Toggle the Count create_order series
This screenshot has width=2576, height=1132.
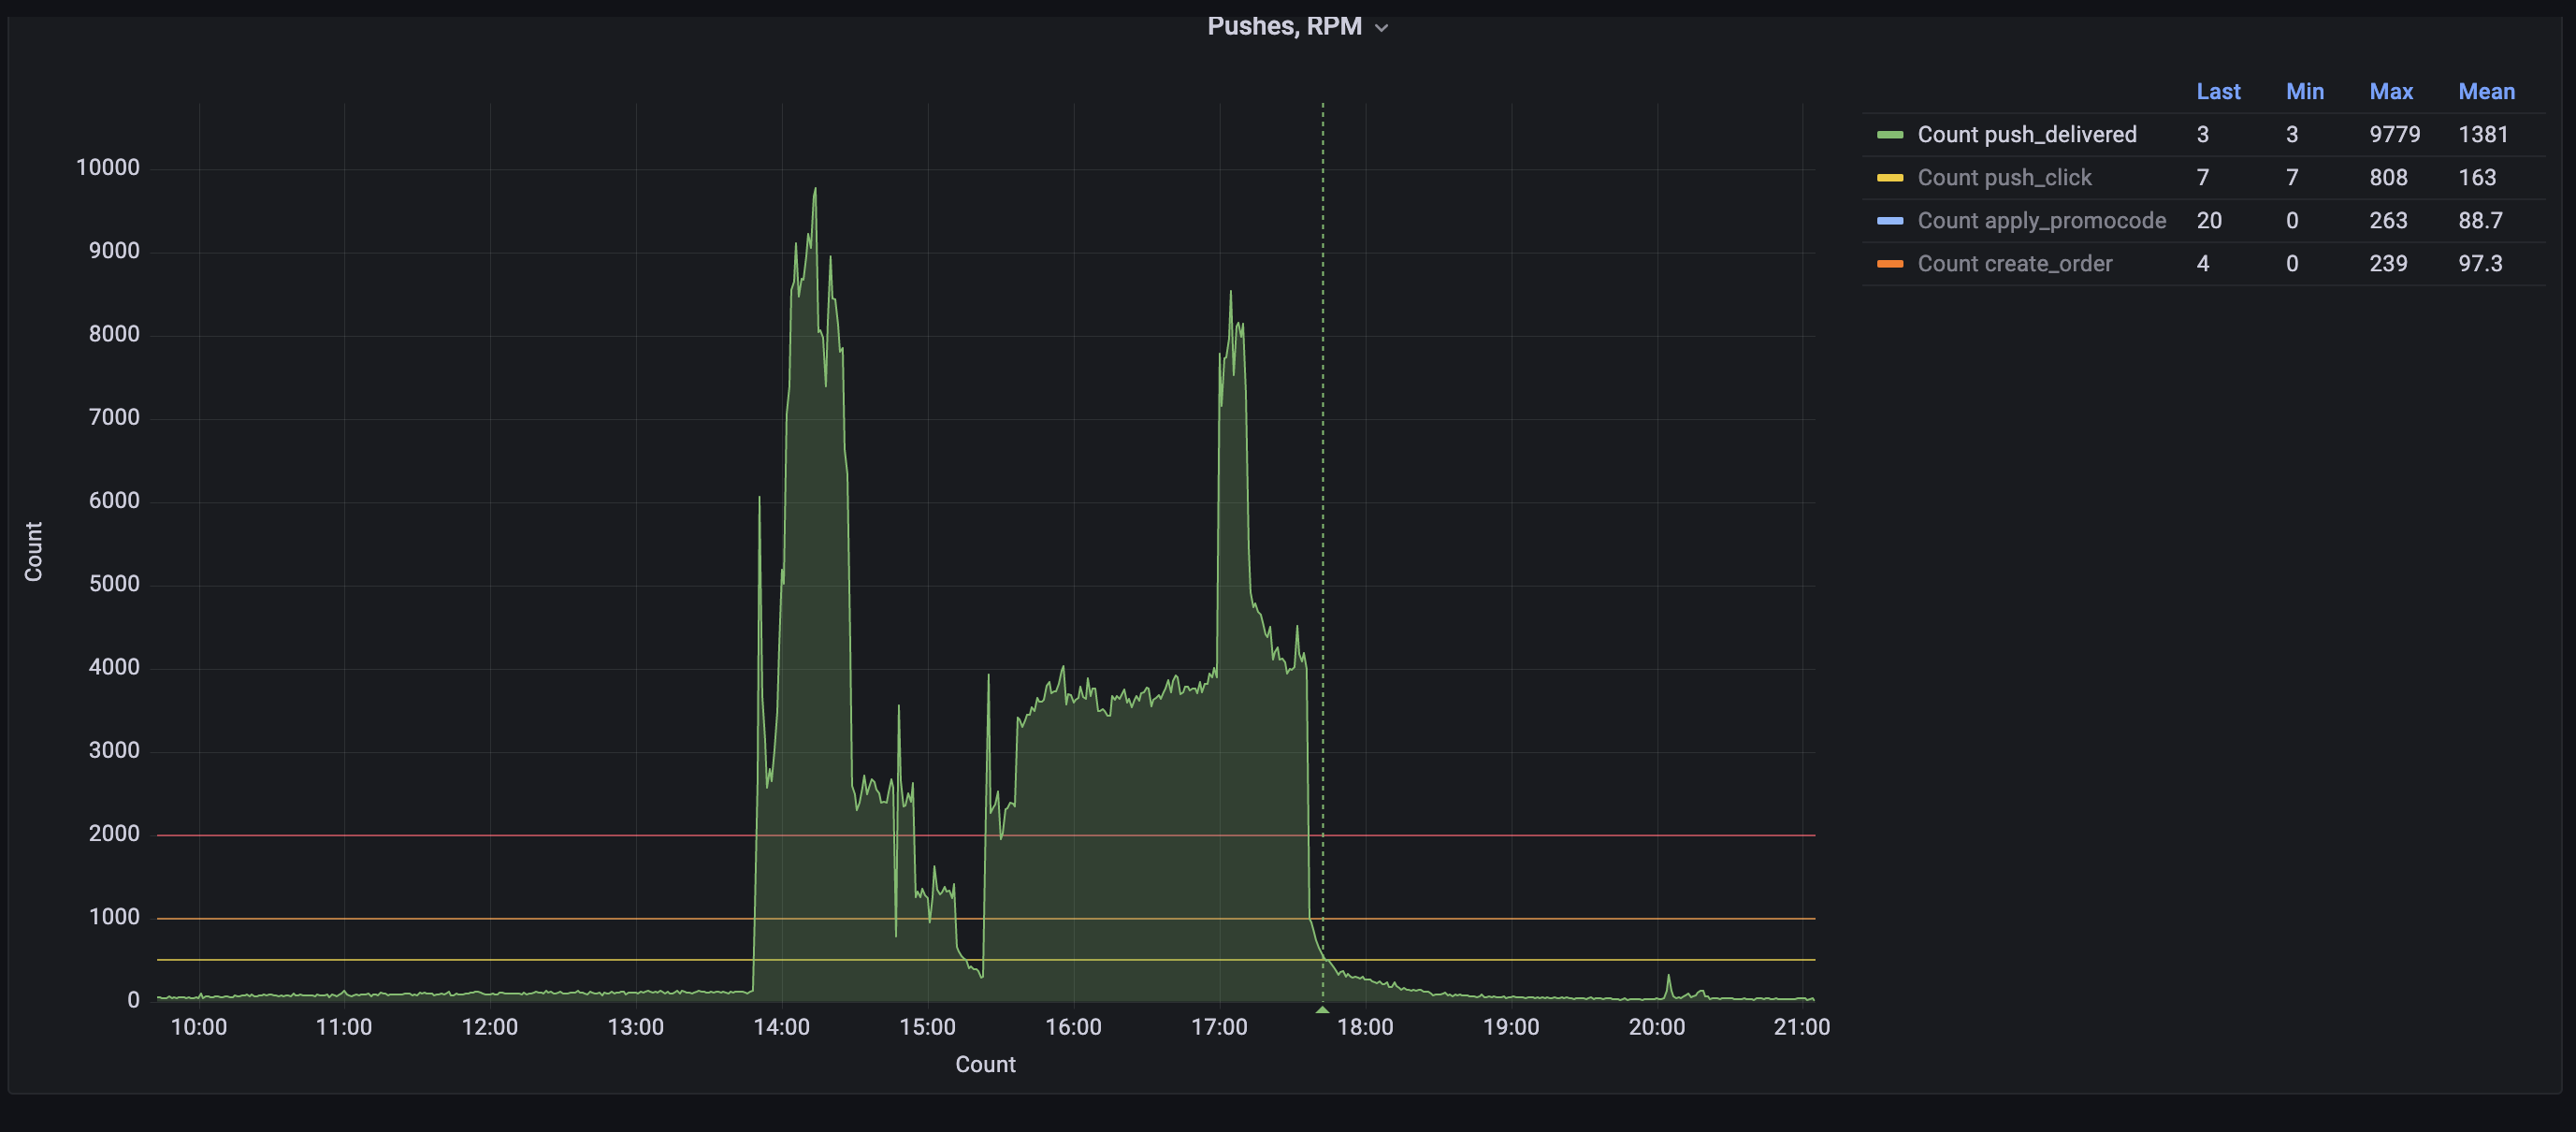pos(2014,263)
